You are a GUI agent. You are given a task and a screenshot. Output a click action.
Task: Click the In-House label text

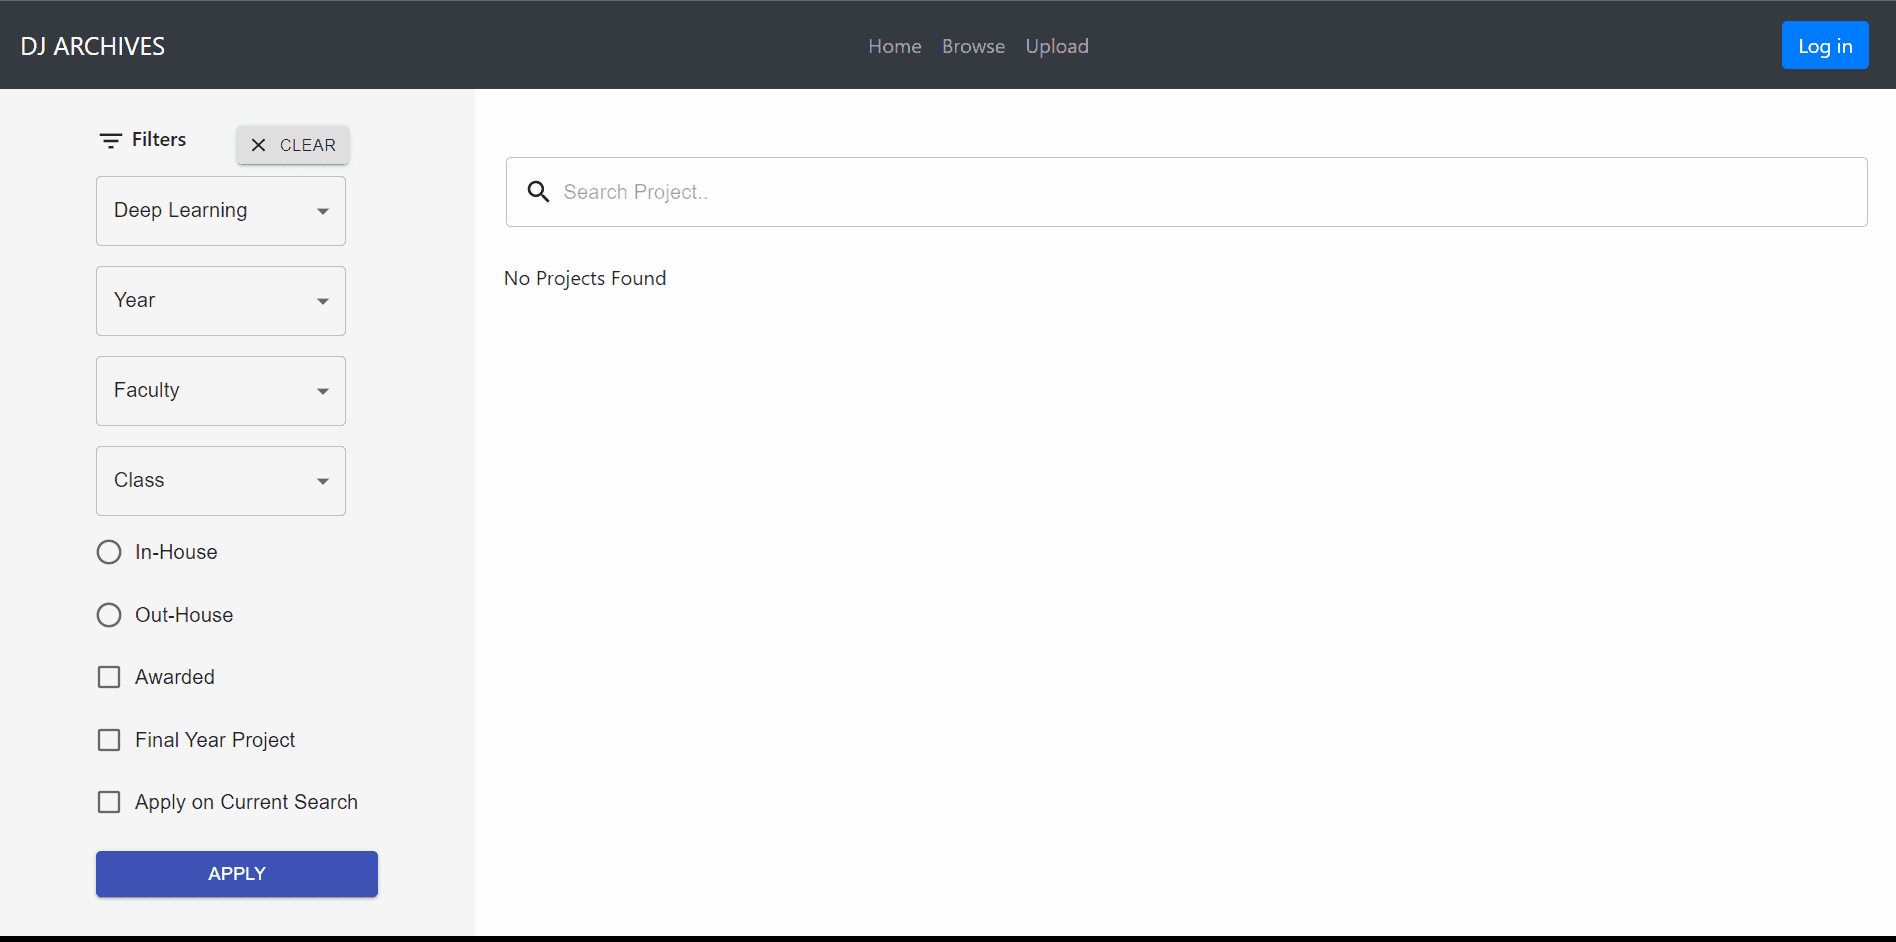176,552
